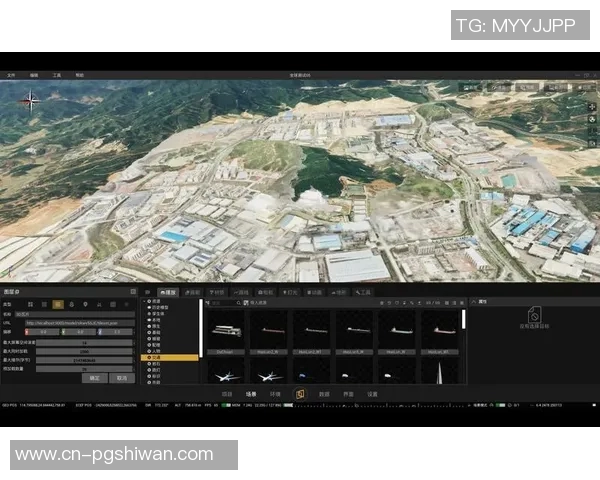Select the tall white spire thumbnail

coord(440,371)
